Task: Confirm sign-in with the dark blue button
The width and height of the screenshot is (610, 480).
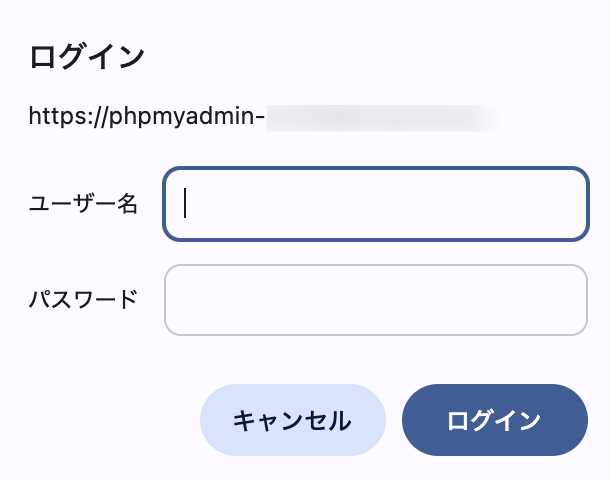Action: click(494, 420)
